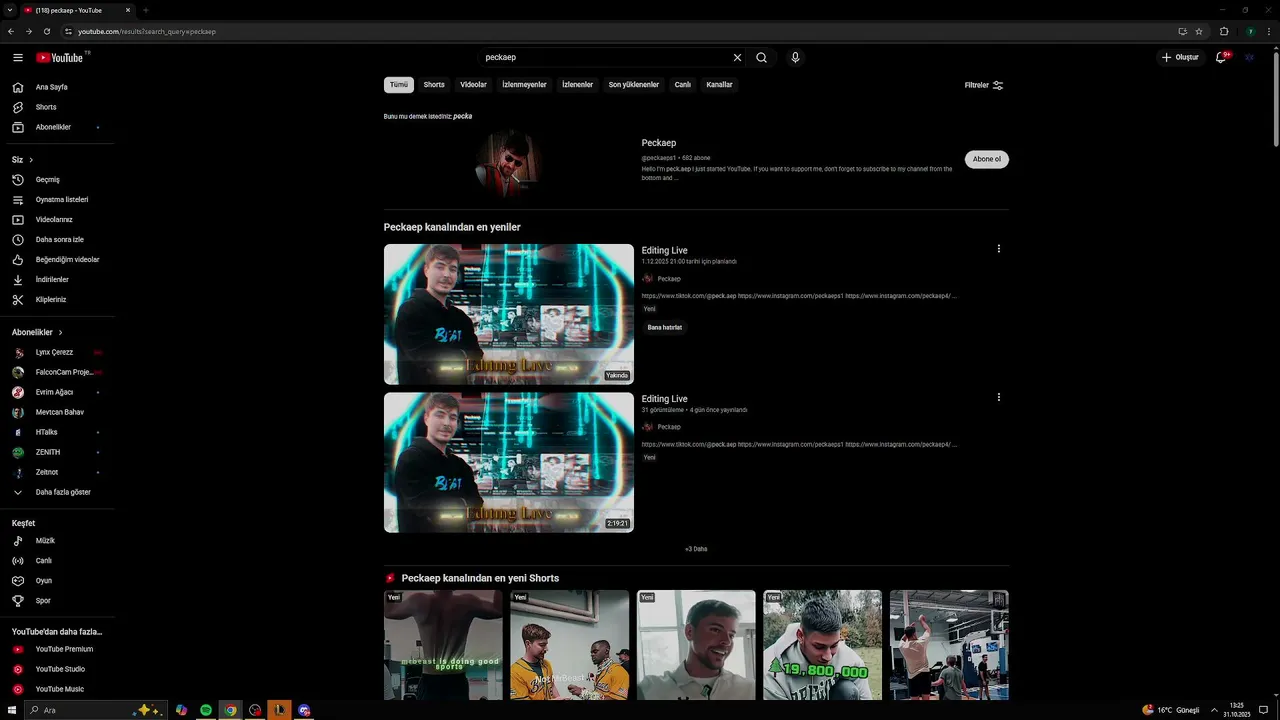Reload the page in the browser
Screen dimensions: 1280x720
pyautogui.click(x=46, y=31)
